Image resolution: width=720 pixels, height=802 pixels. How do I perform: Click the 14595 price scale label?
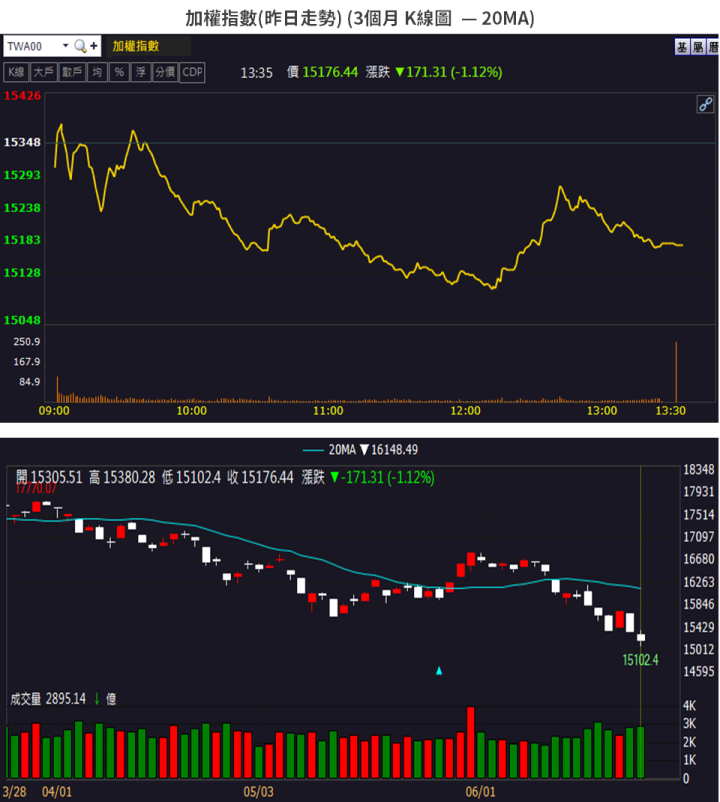(699, 671)
